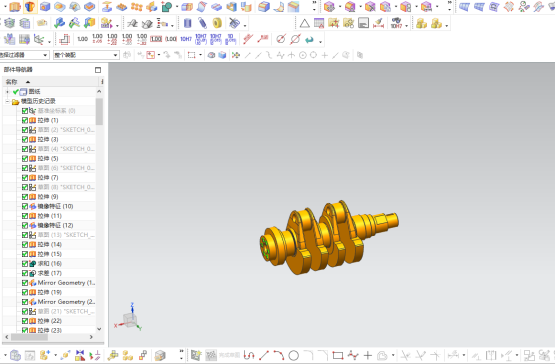Select the 拉伸 (15) feature row
This screenshot has width=555, height=364.
click(x=49, y=254)
